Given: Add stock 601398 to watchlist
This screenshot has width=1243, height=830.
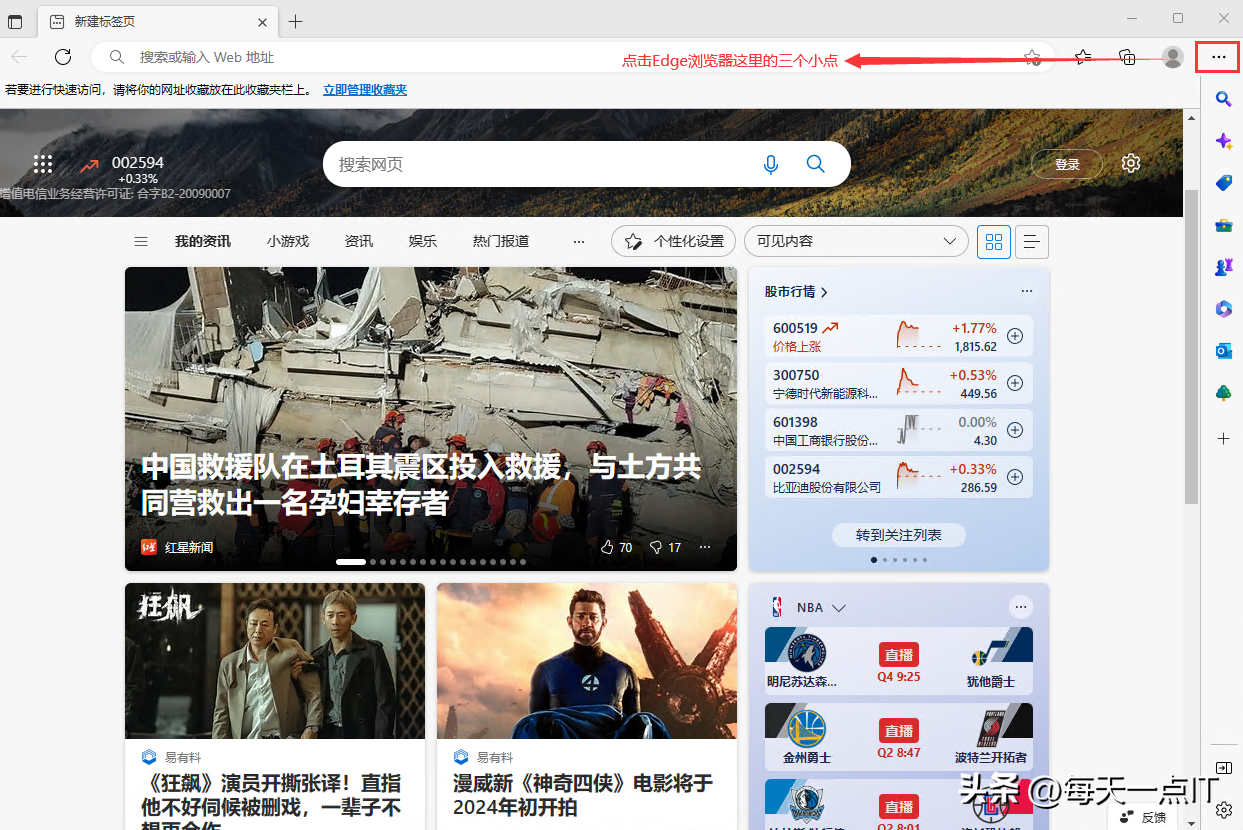Looking at the screenshot, I should click(x=1015, y=430).
